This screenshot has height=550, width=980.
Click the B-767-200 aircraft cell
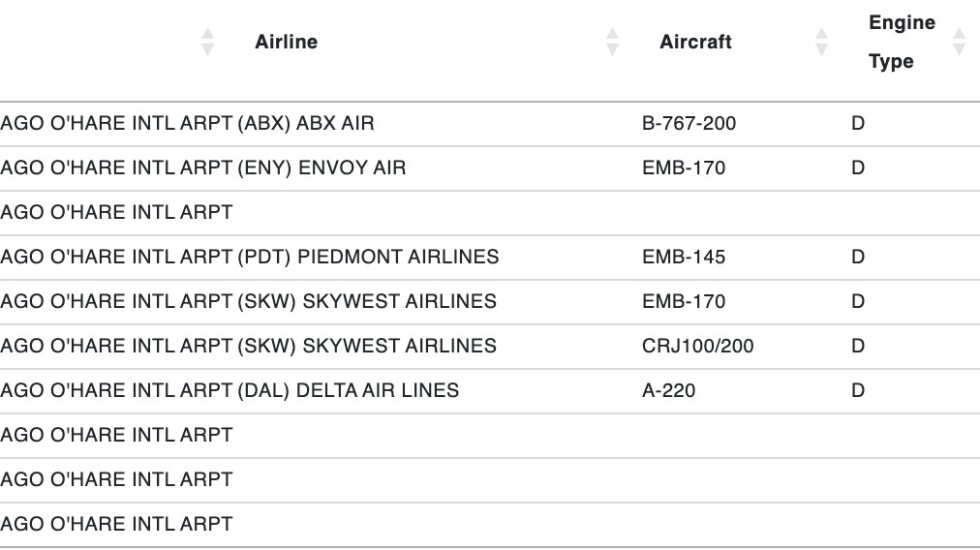pyautogui.click(x=689, y=124)
